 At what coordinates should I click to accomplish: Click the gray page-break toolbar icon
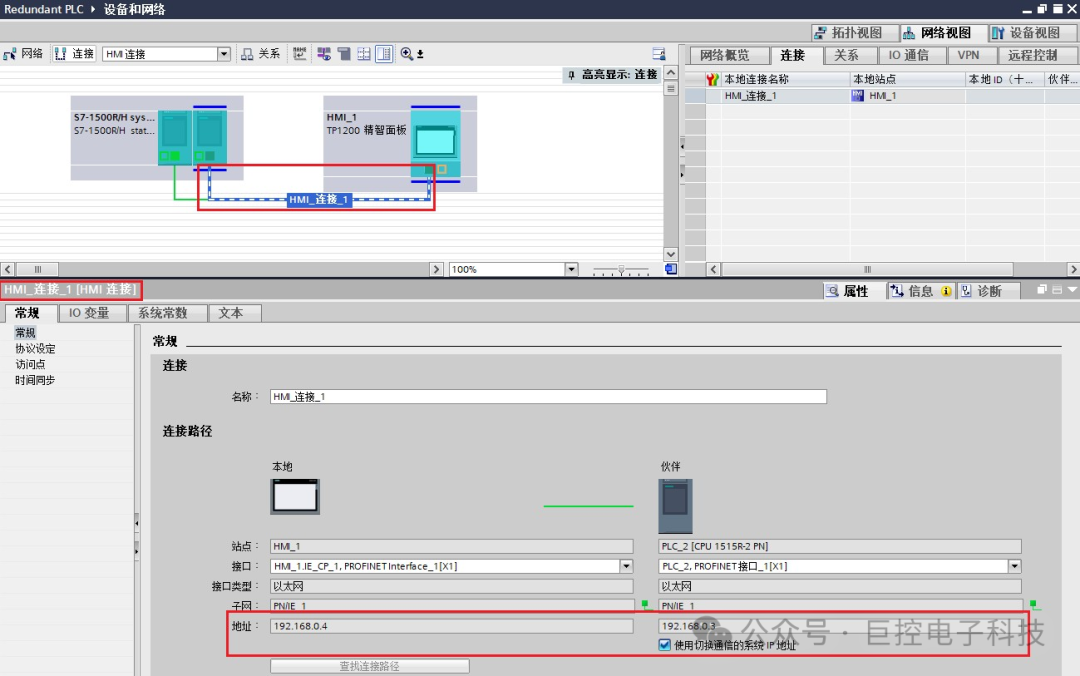coord(344,54)
